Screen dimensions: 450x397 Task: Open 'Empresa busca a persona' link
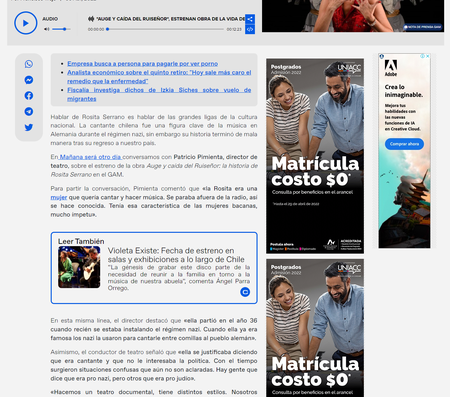pyautogui.click(x=143, y=64)
